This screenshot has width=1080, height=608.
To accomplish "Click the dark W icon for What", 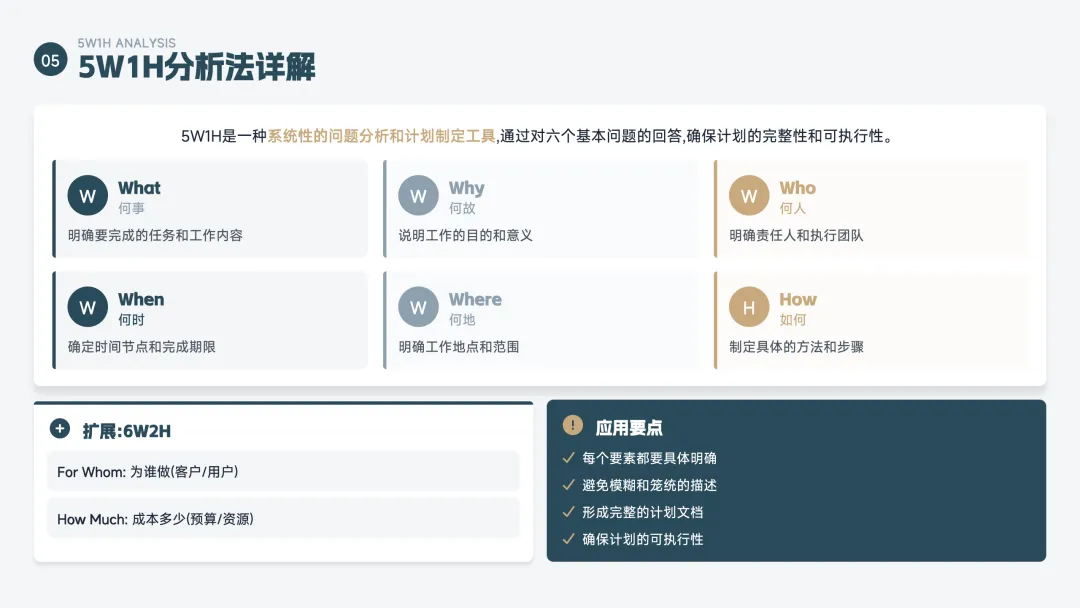I will tap(87, 196).
